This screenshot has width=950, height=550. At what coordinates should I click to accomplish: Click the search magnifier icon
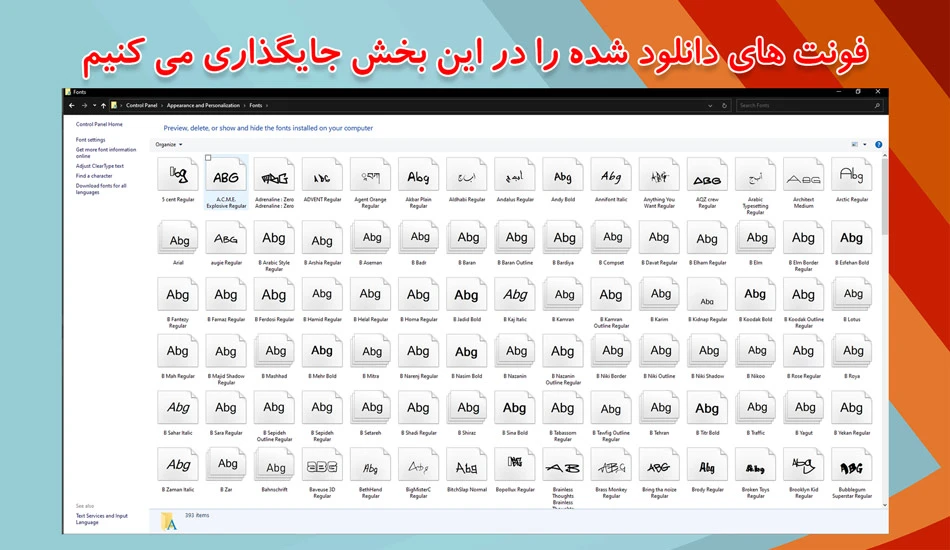[877, 105]
